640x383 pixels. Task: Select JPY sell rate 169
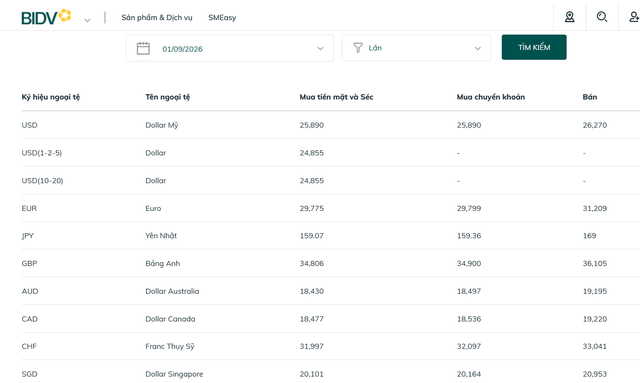coord(589,236)
